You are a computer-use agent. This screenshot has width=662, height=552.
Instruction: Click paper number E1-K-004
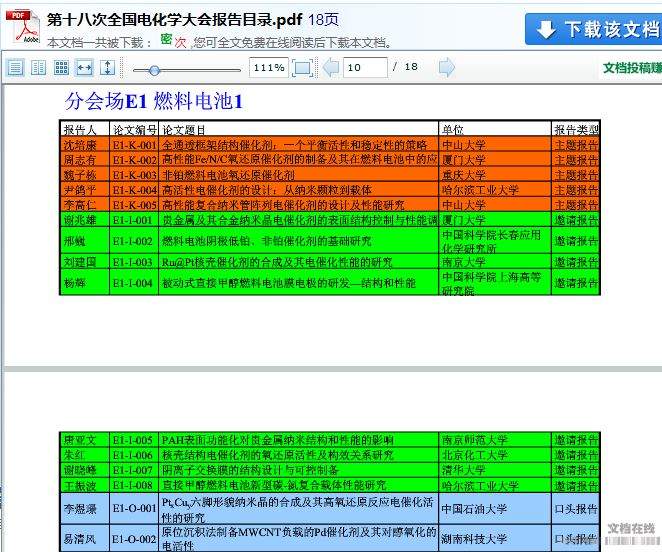[134, 190]
